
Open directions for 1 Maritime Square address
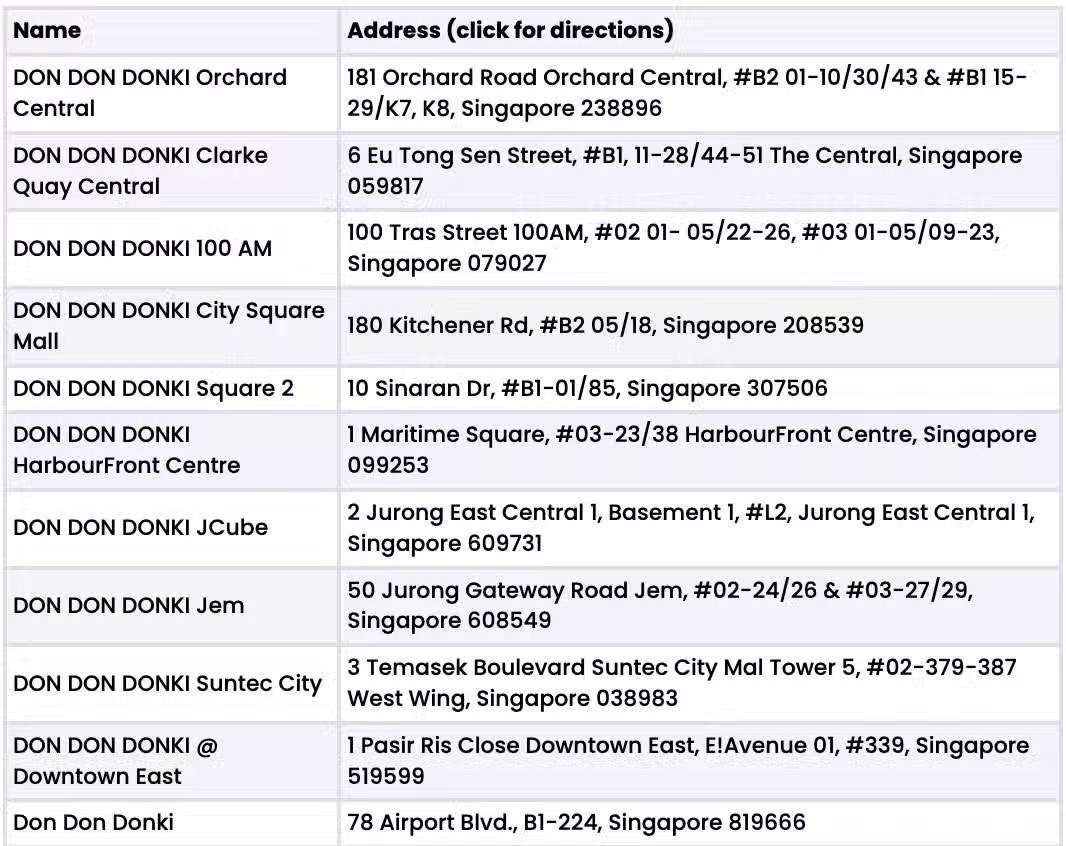691,450
